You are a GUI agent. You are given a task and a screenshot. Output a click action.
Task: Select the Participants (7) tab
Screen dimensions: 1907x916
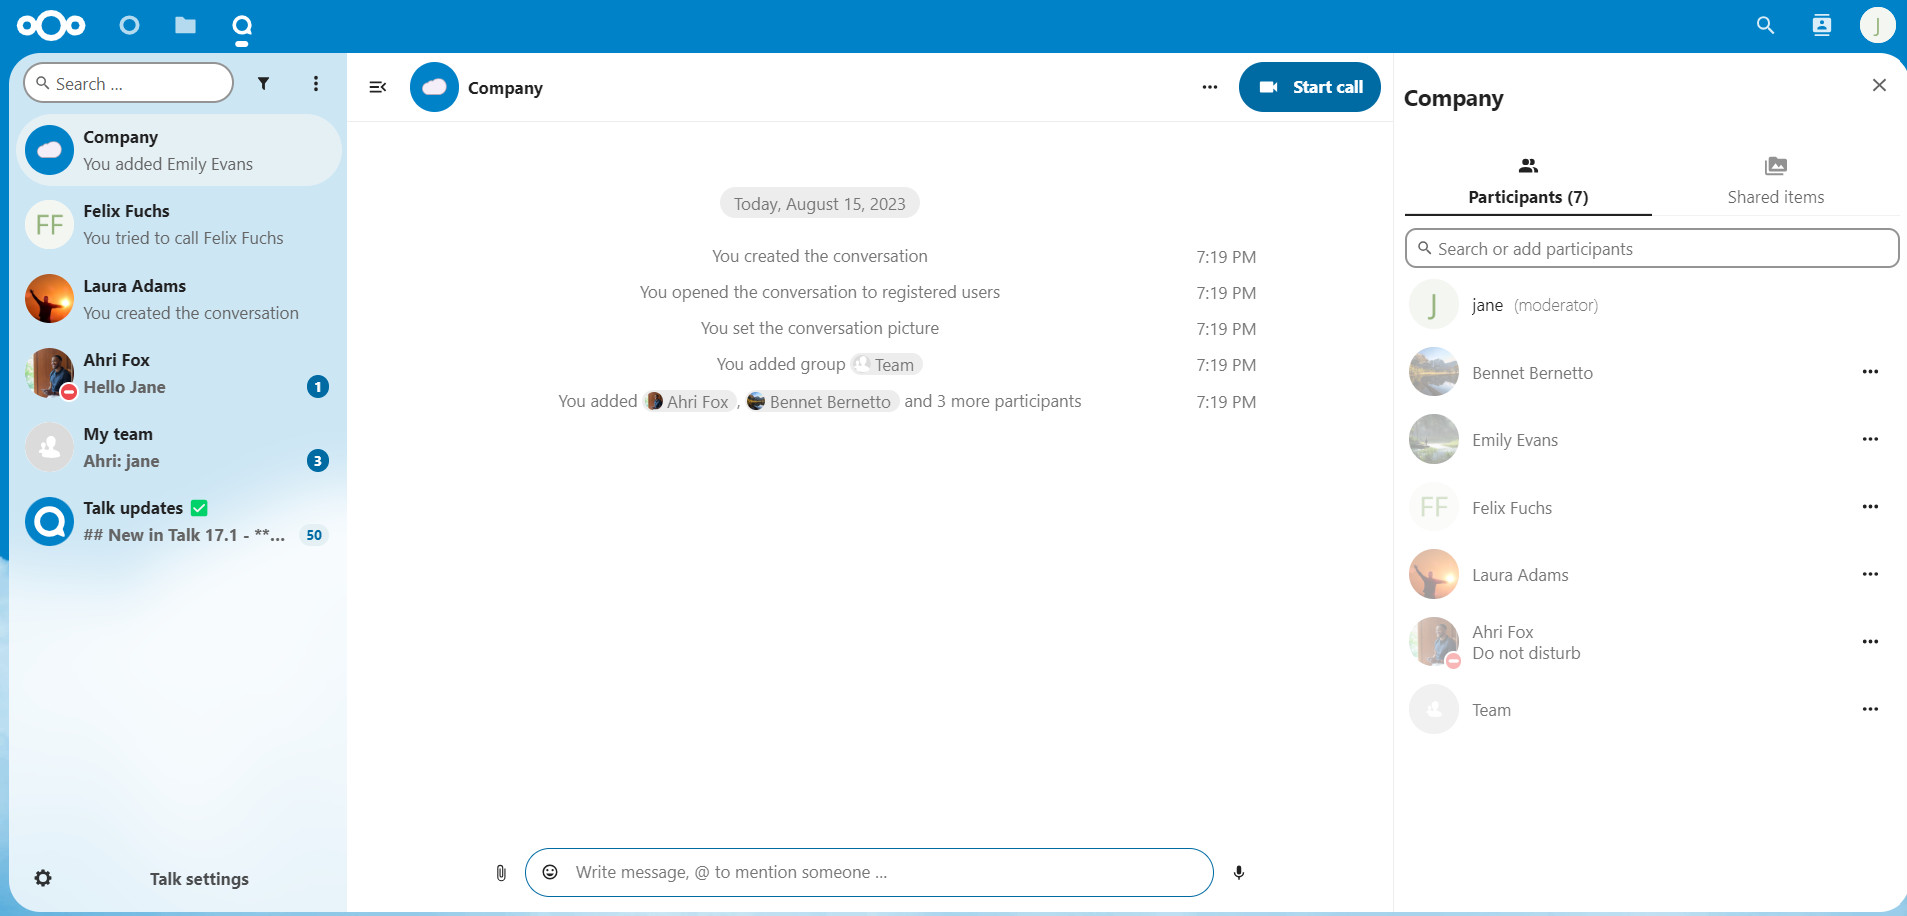tap(1527, 182)
